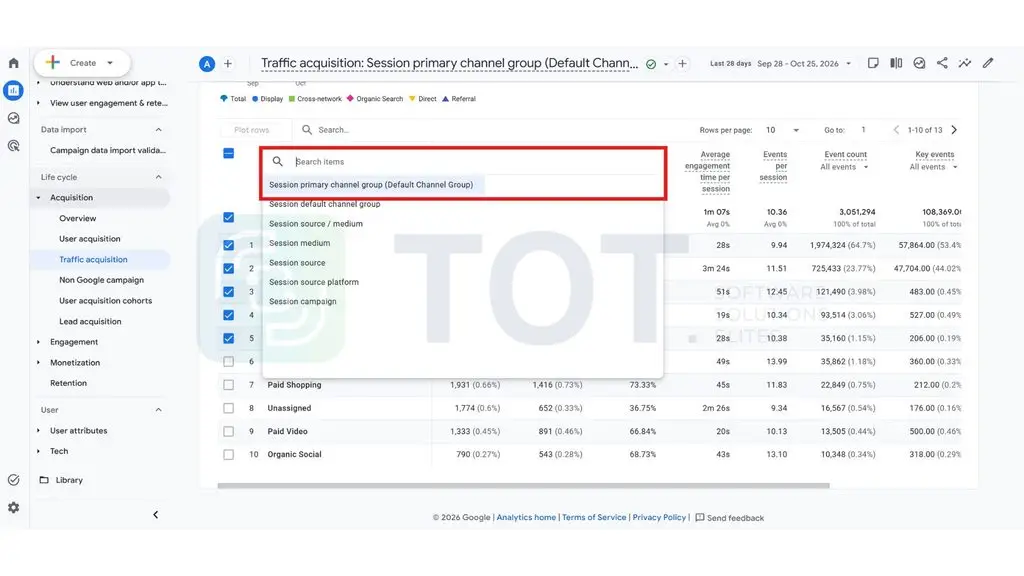
Task: Check the Organic Social row checkbox
Action: (x=229, y=455)
